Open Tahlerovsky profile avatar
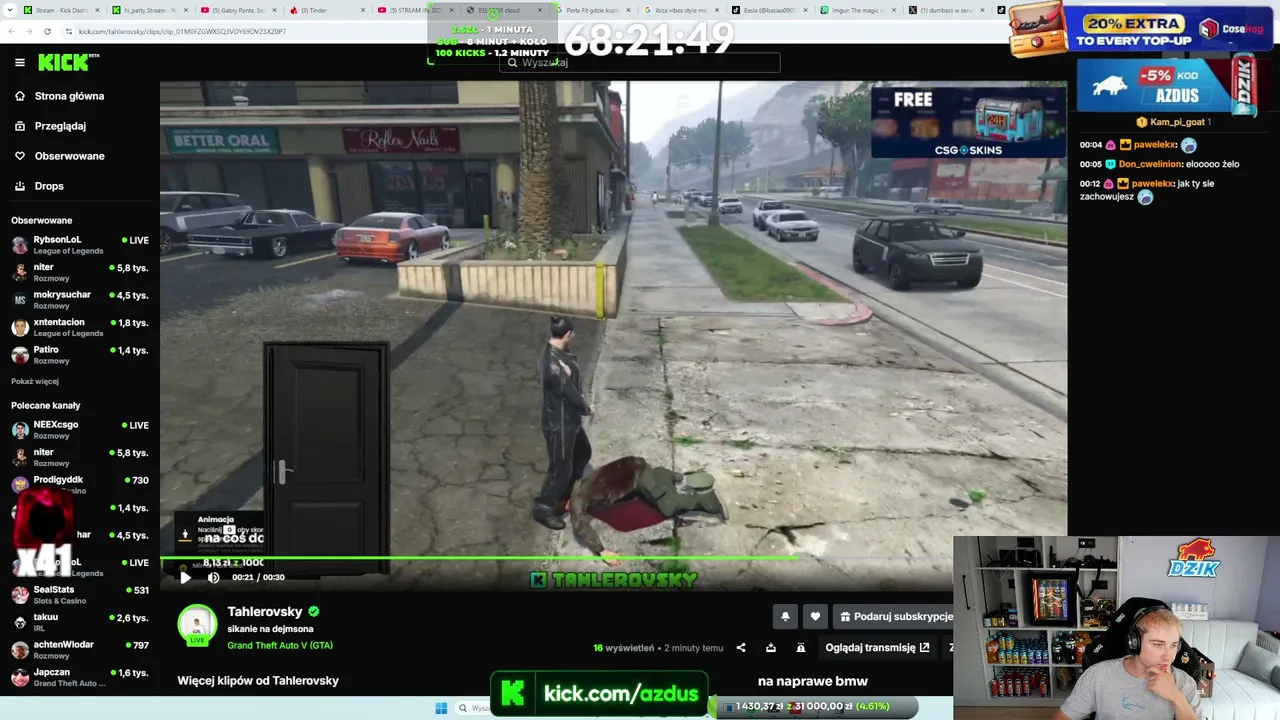 (197, 625)
